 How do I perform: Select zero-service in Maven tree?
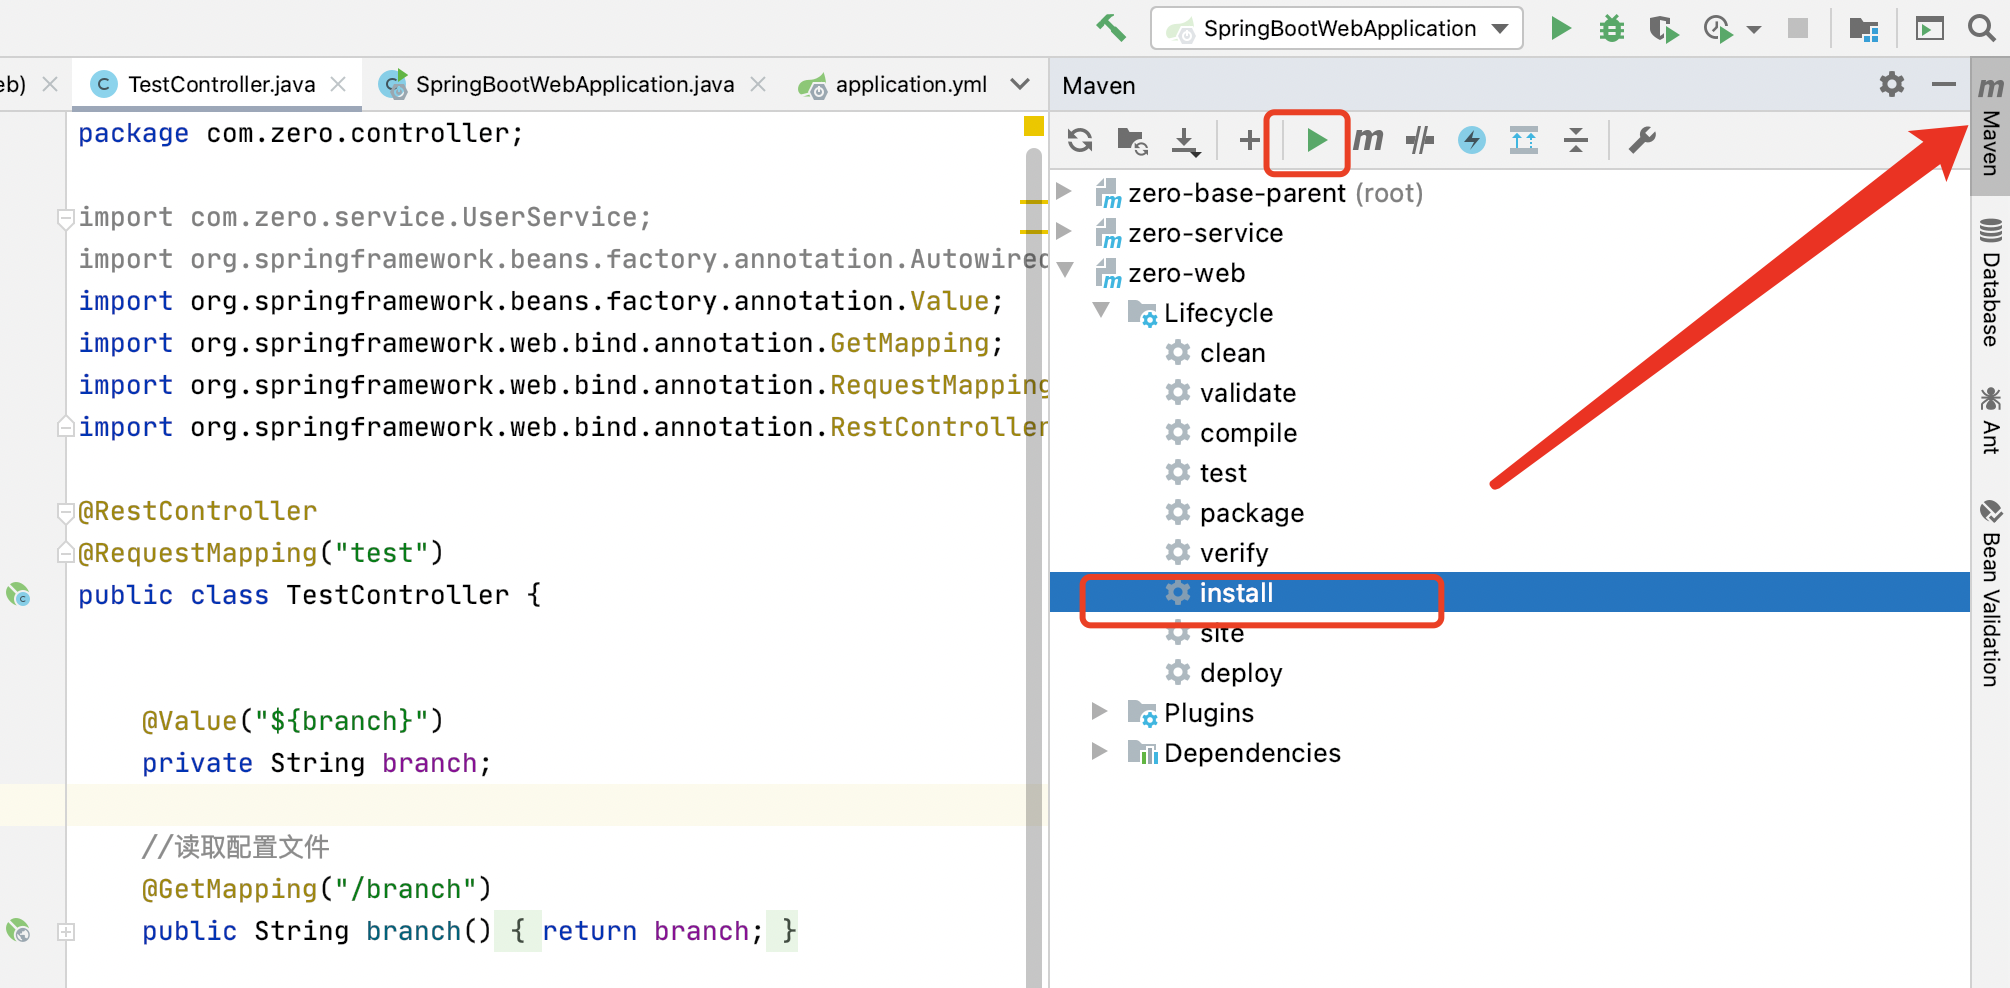[x=1205, y=233]
